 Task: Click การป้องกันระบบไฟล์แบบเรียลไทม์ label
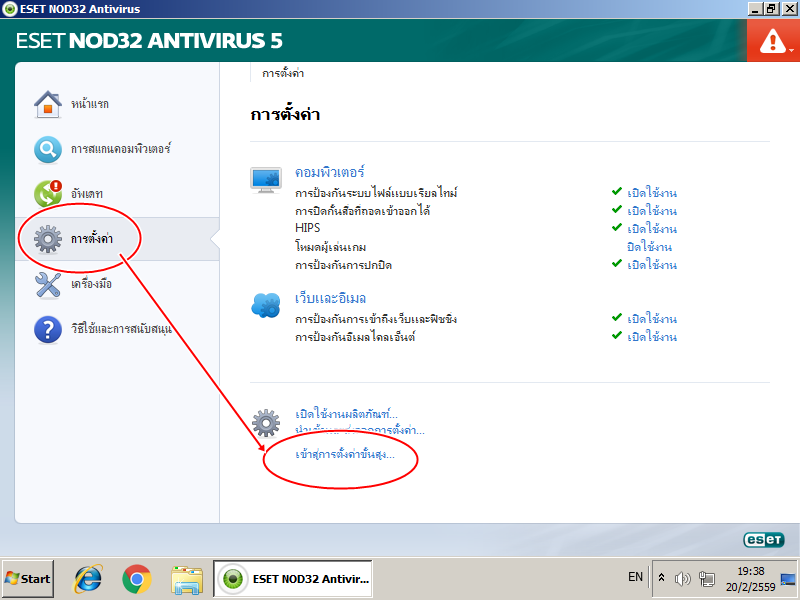pyautogui.click(x=376, y=193)
